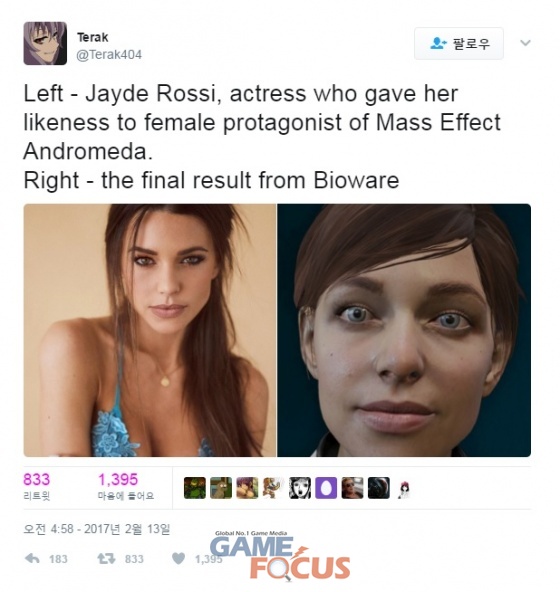Open the dark helmet liker avatar
This screenshot has height=592, width=560.
[379, 488]
